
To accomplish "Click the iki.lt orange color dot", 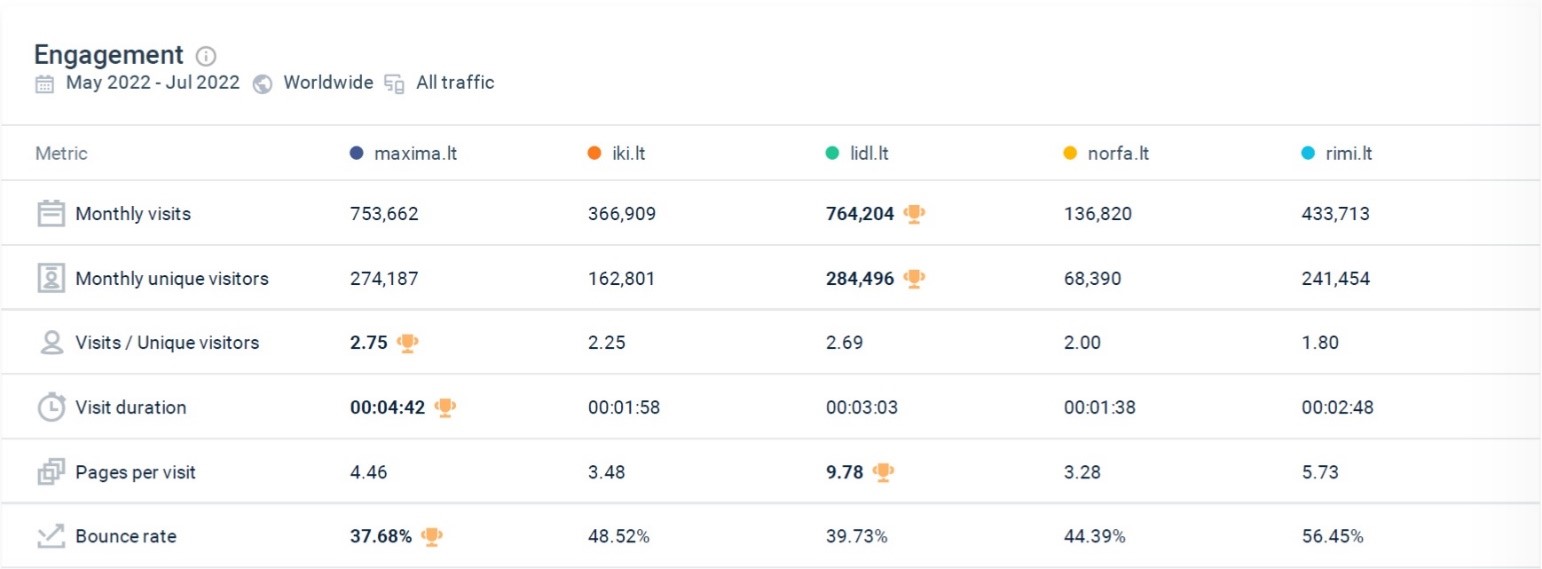I will click(594, 154).
